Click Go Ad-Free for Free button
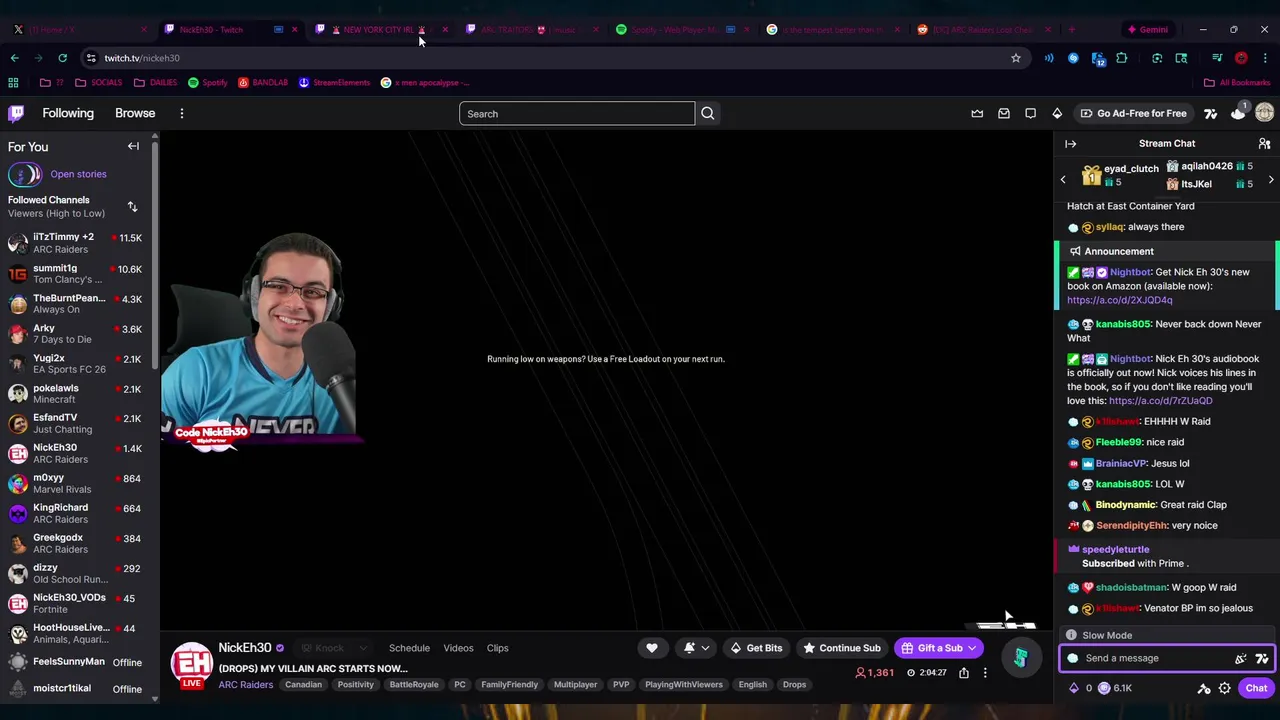Image resolution: width=1280 pixels, height=720 pixels. [1133, 113]
